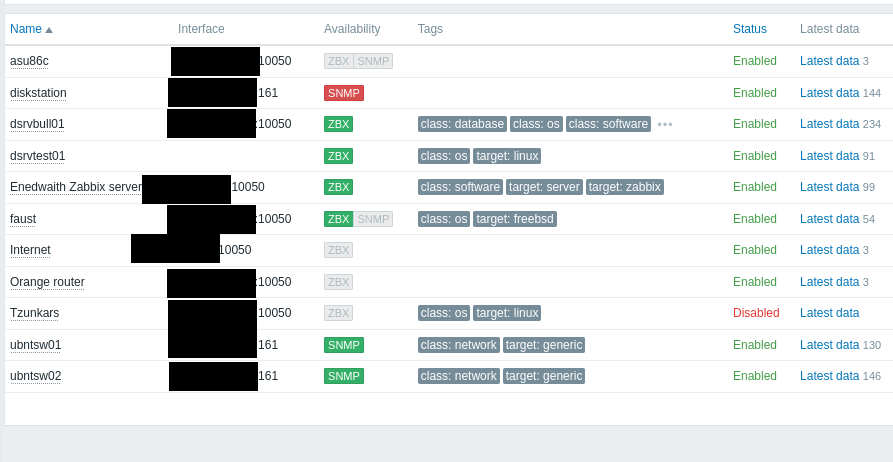893x462 pixels.
Task: Click the grey ZBX badge for Orange router
Action: point(338,282)
